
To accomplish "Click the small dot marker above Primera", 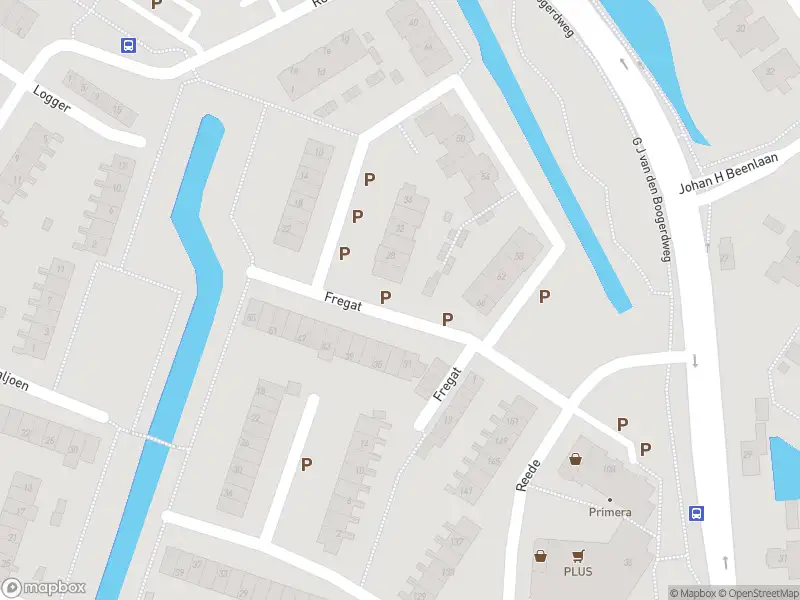I will [610, 500].
